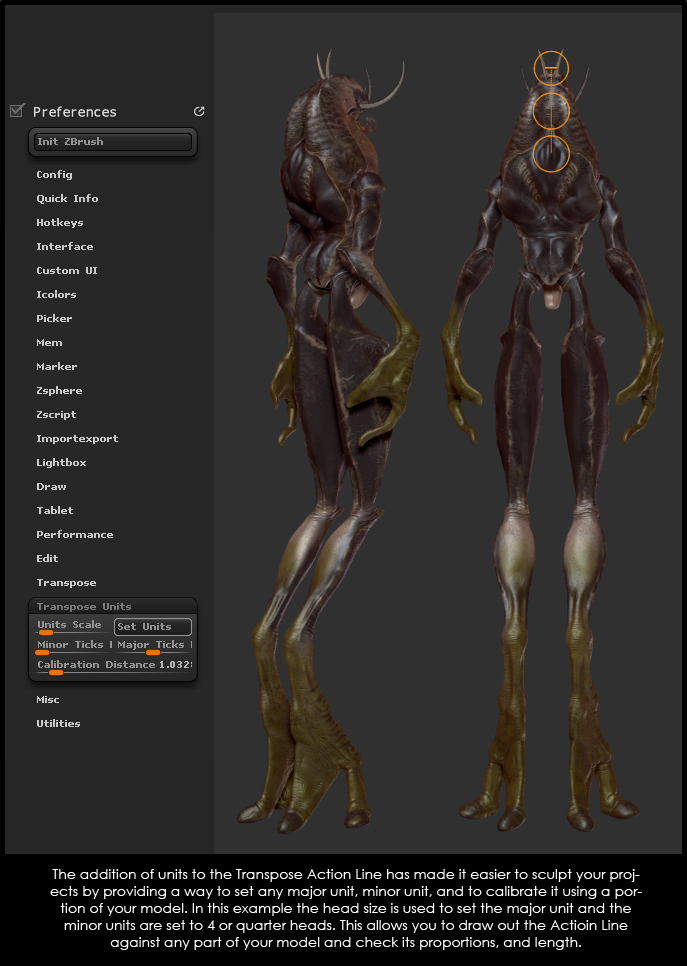Open the Importexport submenu
Screen dimensions: 687x966
(x=77, y=439)
